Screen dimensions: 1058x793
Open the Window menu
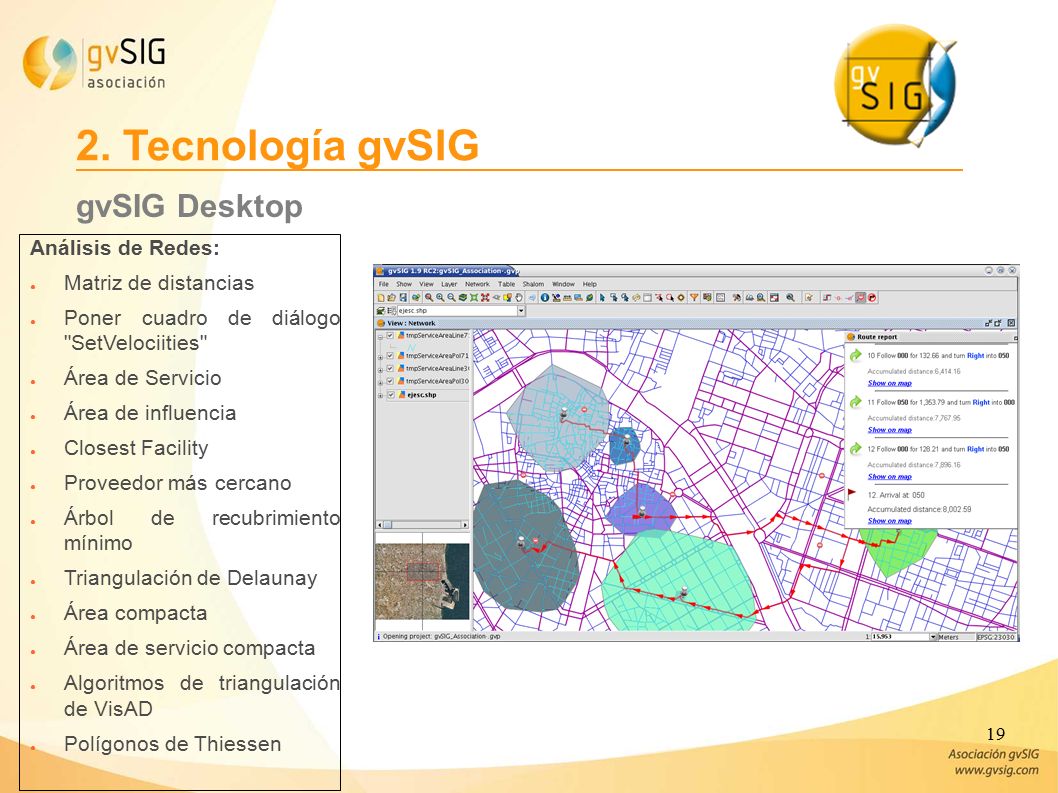click(563, 284)
